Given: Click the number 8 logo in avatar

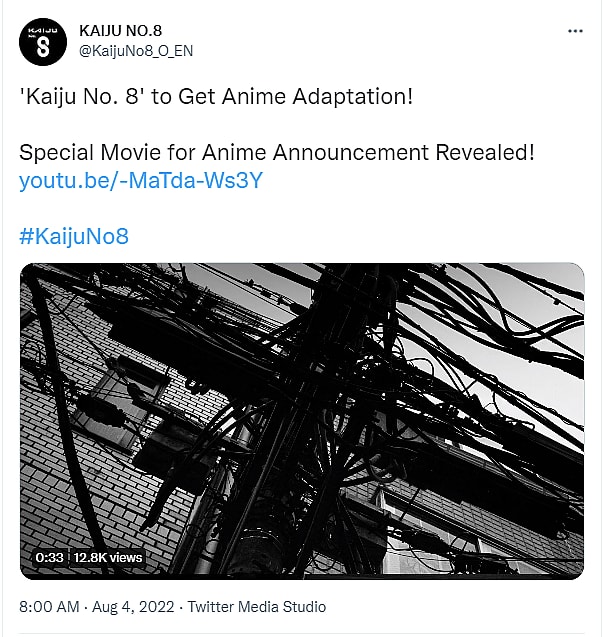Looking at the screenshot, I should click(x=42, y=45).
